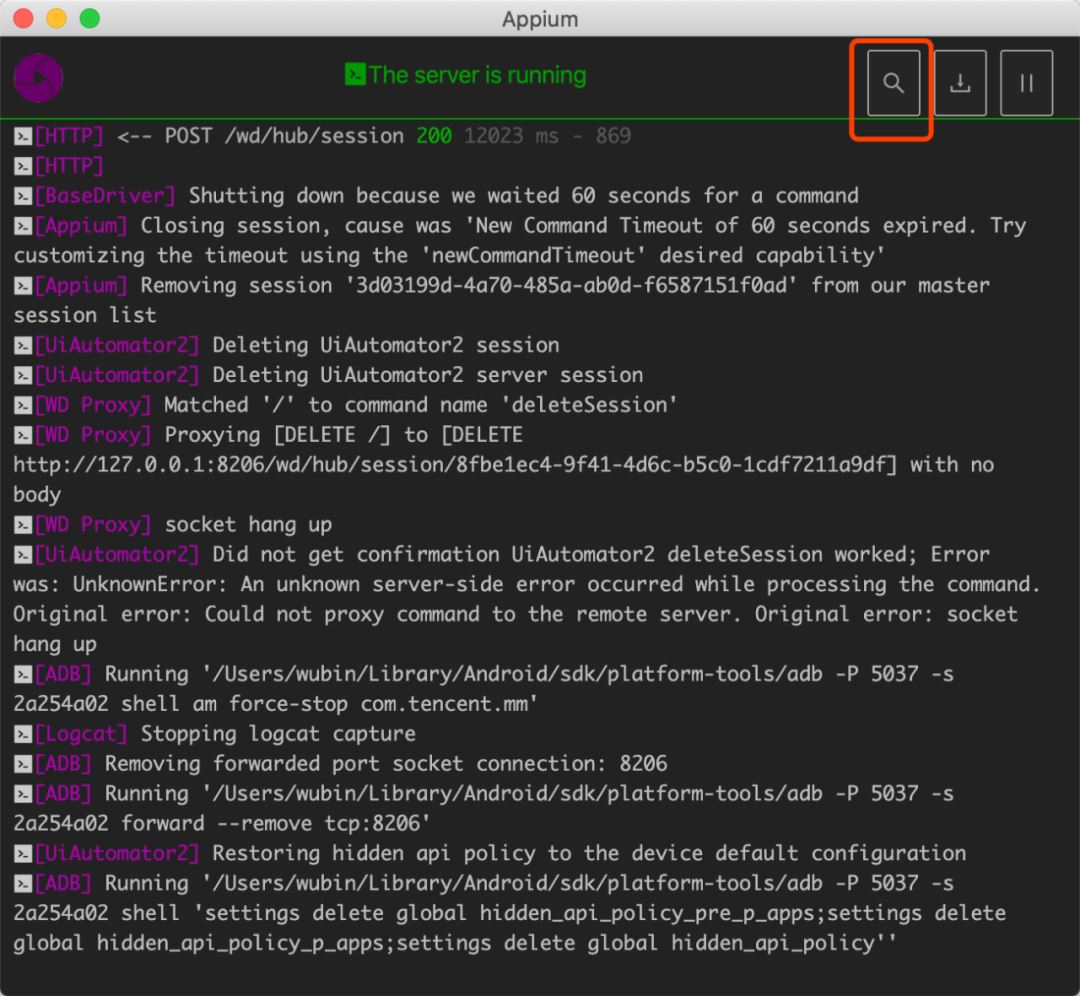This screenshot has width=1080, height=996.
Task: Click the terminal icon beside the [Appium] closing session entry
Action: point(22,225)
